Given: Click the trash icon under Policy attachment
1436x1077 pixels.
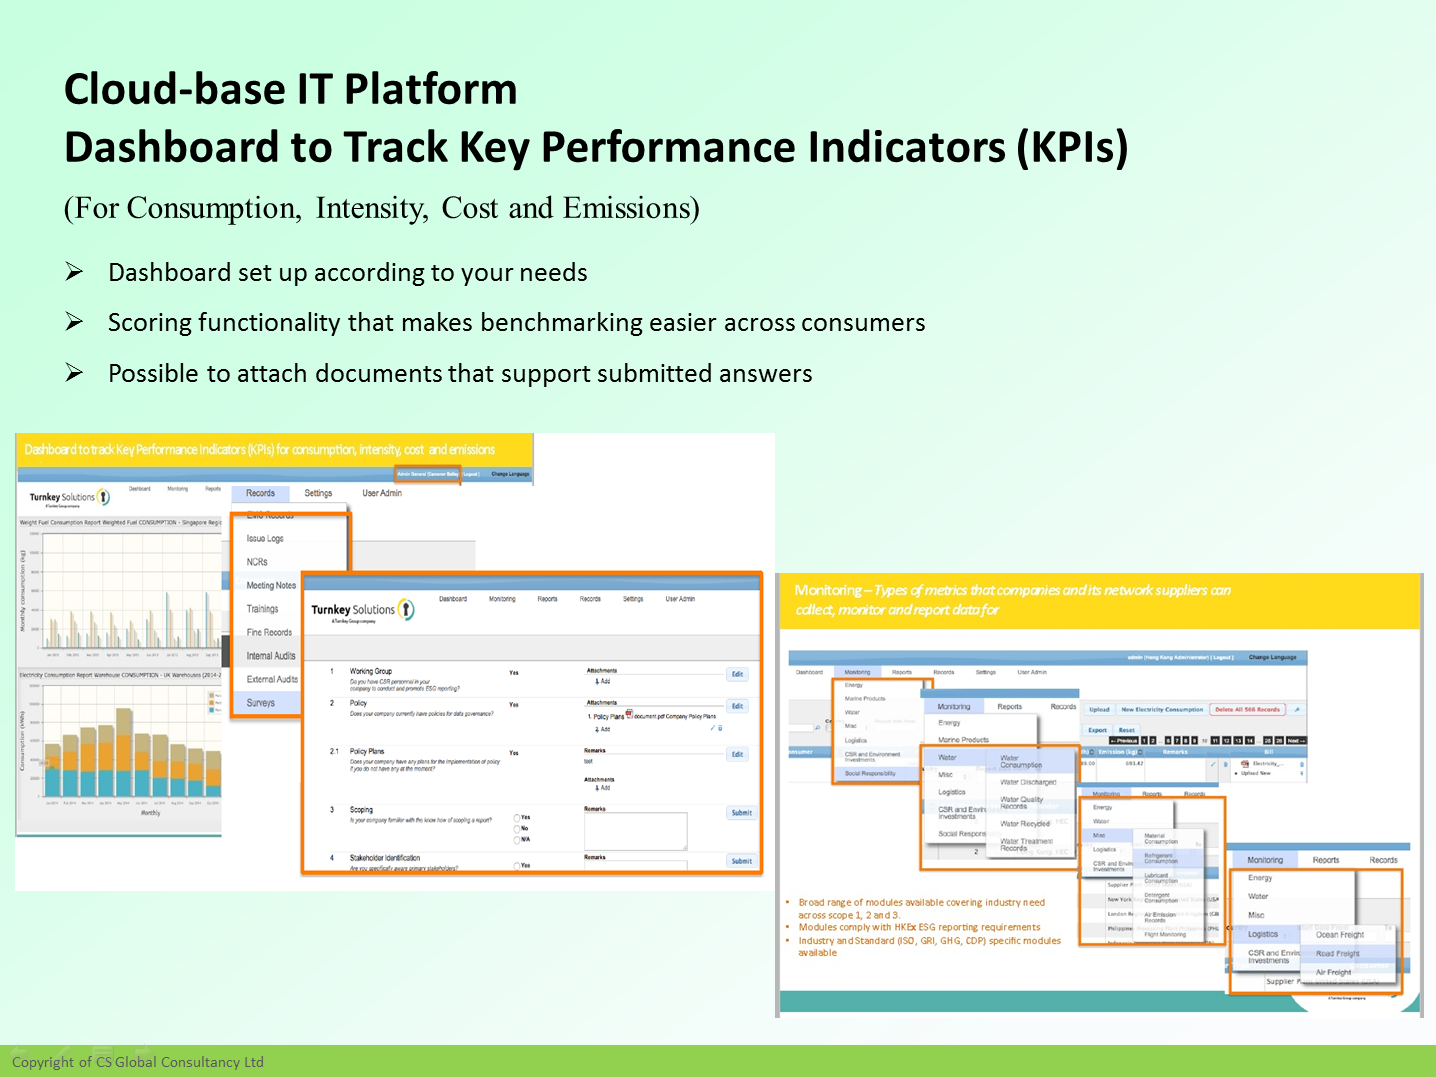Looking at the screenshot, I should pyautogui.click(x=720, y=728).
